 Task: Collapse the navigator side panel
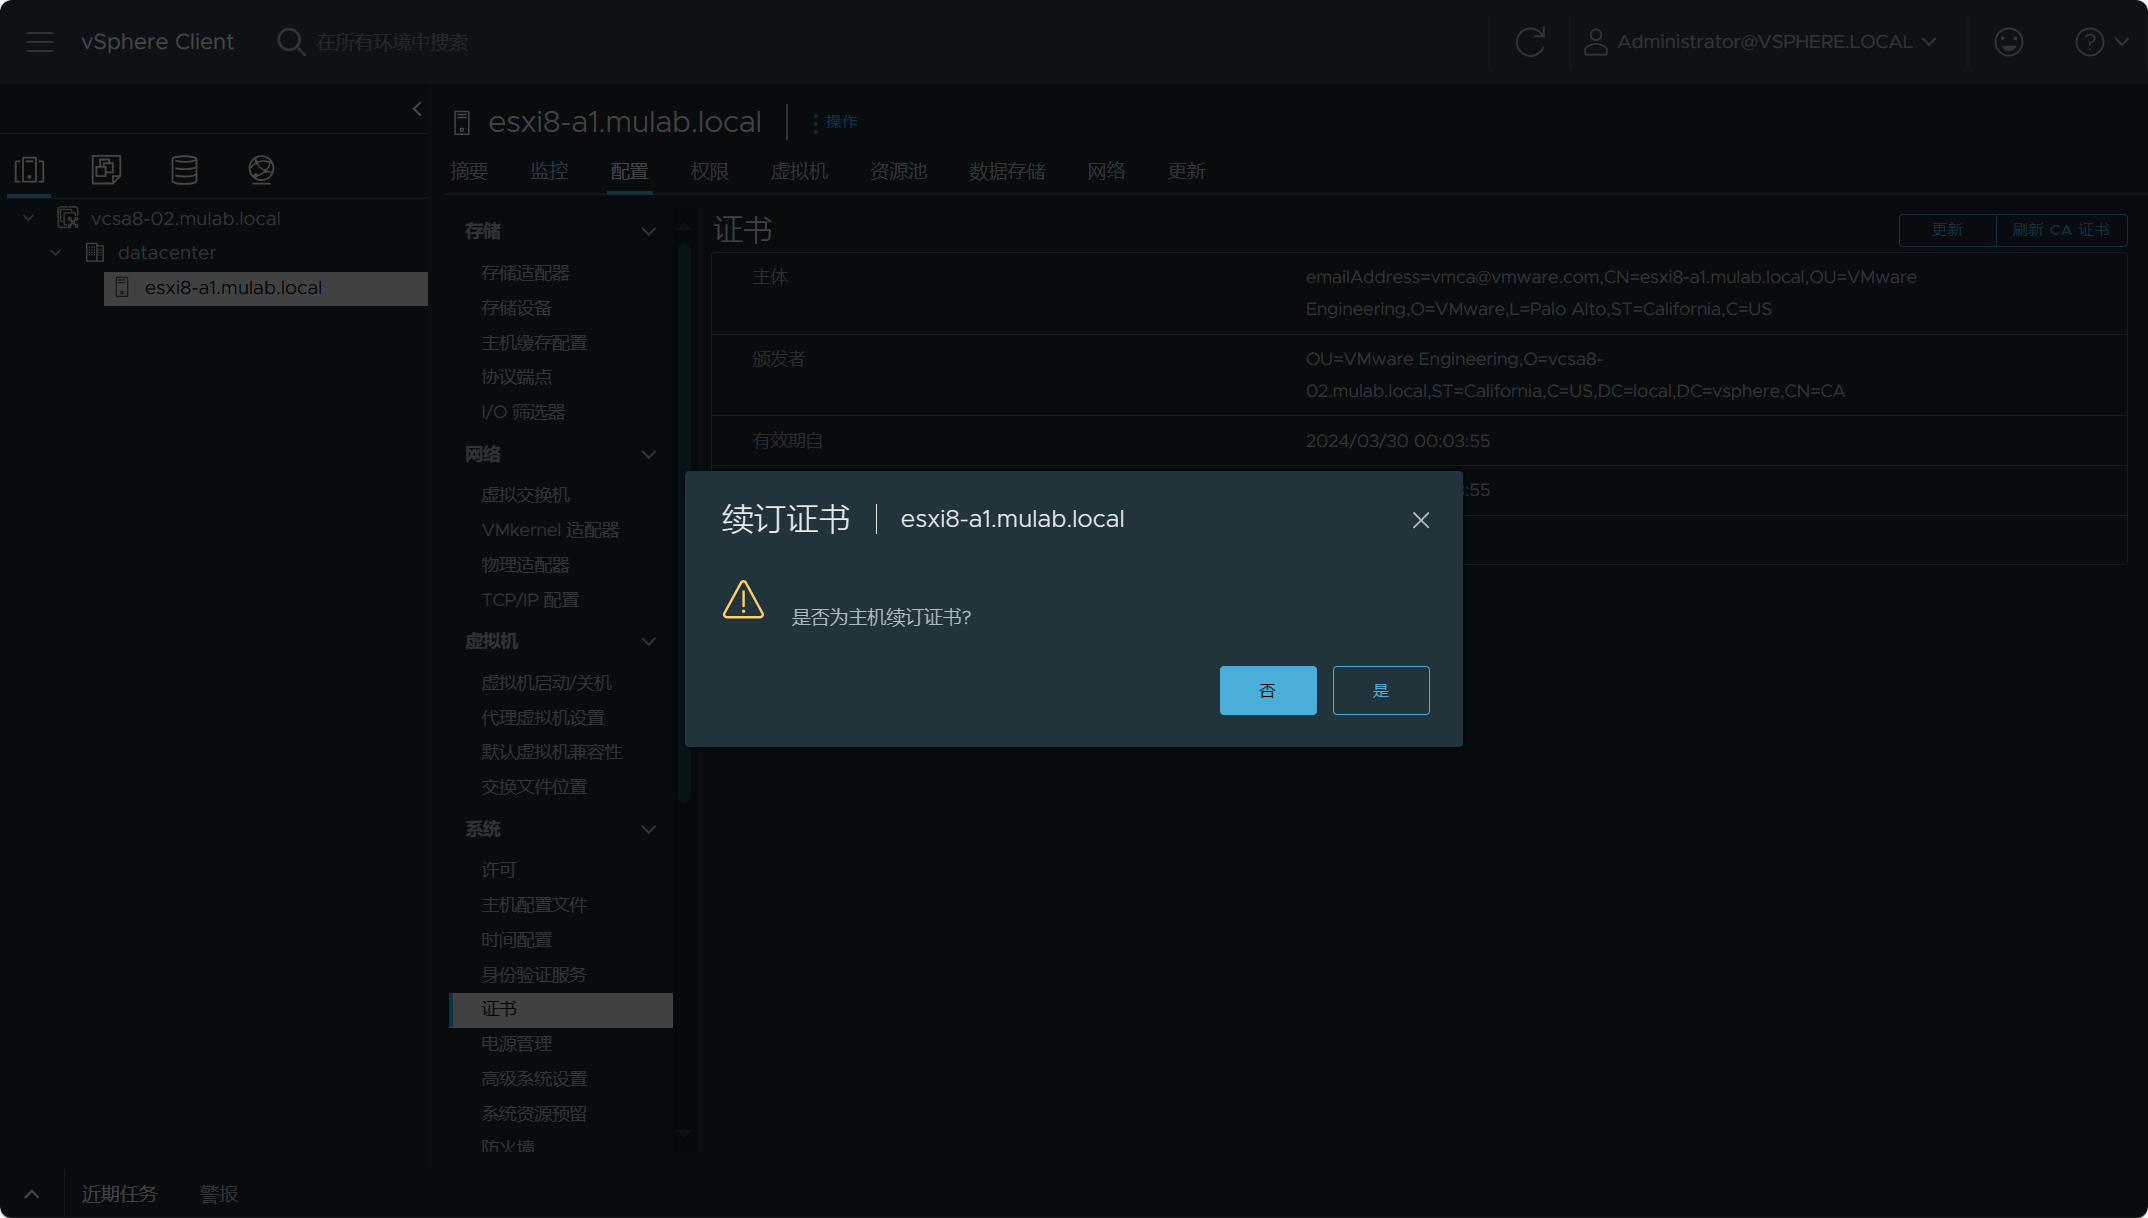417,109
